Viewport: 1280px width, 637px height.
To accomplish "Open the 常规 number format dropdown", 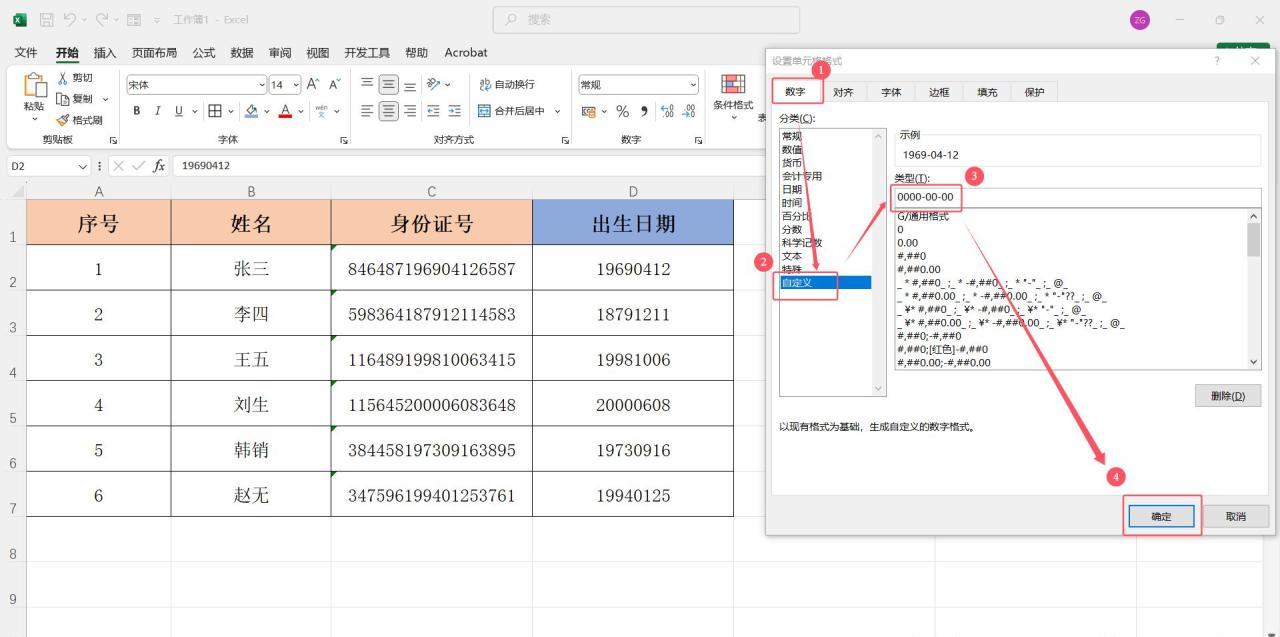I will click(693, 85).
